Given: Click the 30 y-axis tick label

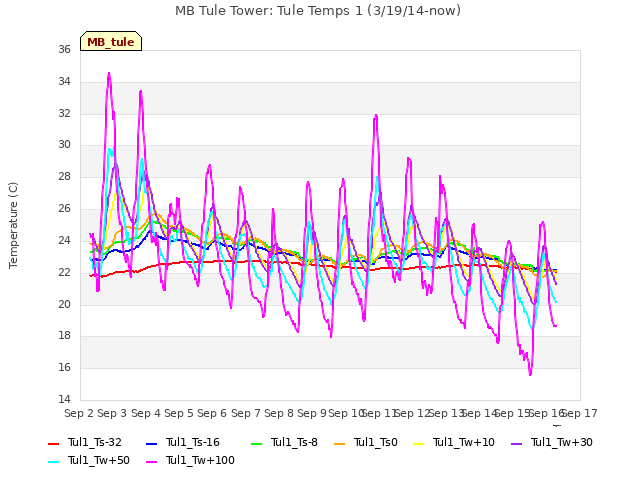Looking at the screenshot, I should (64, 144).
